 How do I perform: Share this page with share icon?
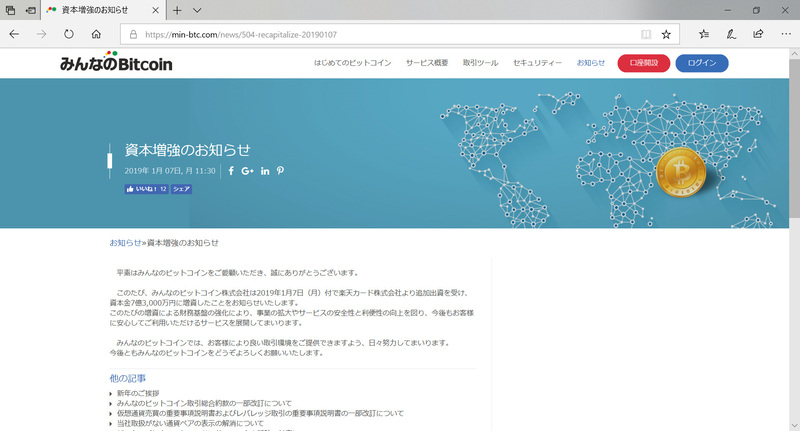click(x=758, y=34)
